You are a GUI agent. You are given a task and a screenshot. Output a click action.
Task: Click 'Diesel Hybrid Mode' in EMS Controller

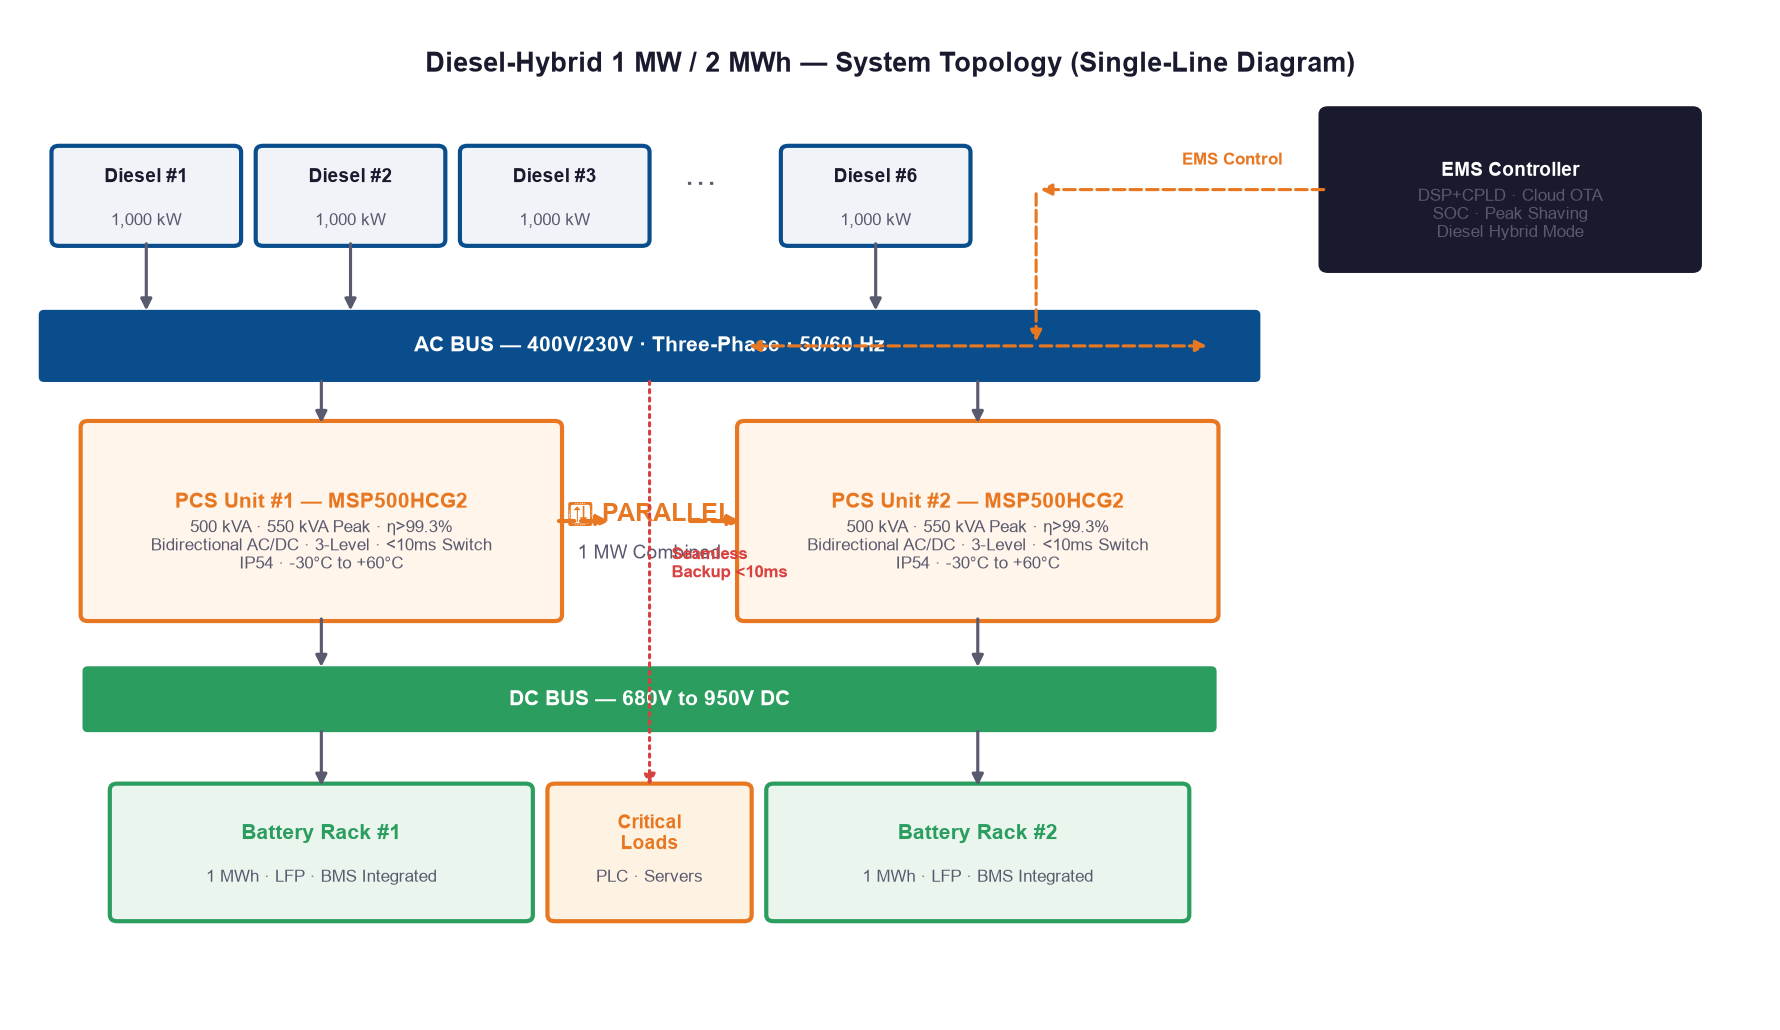click(1510, 232)
